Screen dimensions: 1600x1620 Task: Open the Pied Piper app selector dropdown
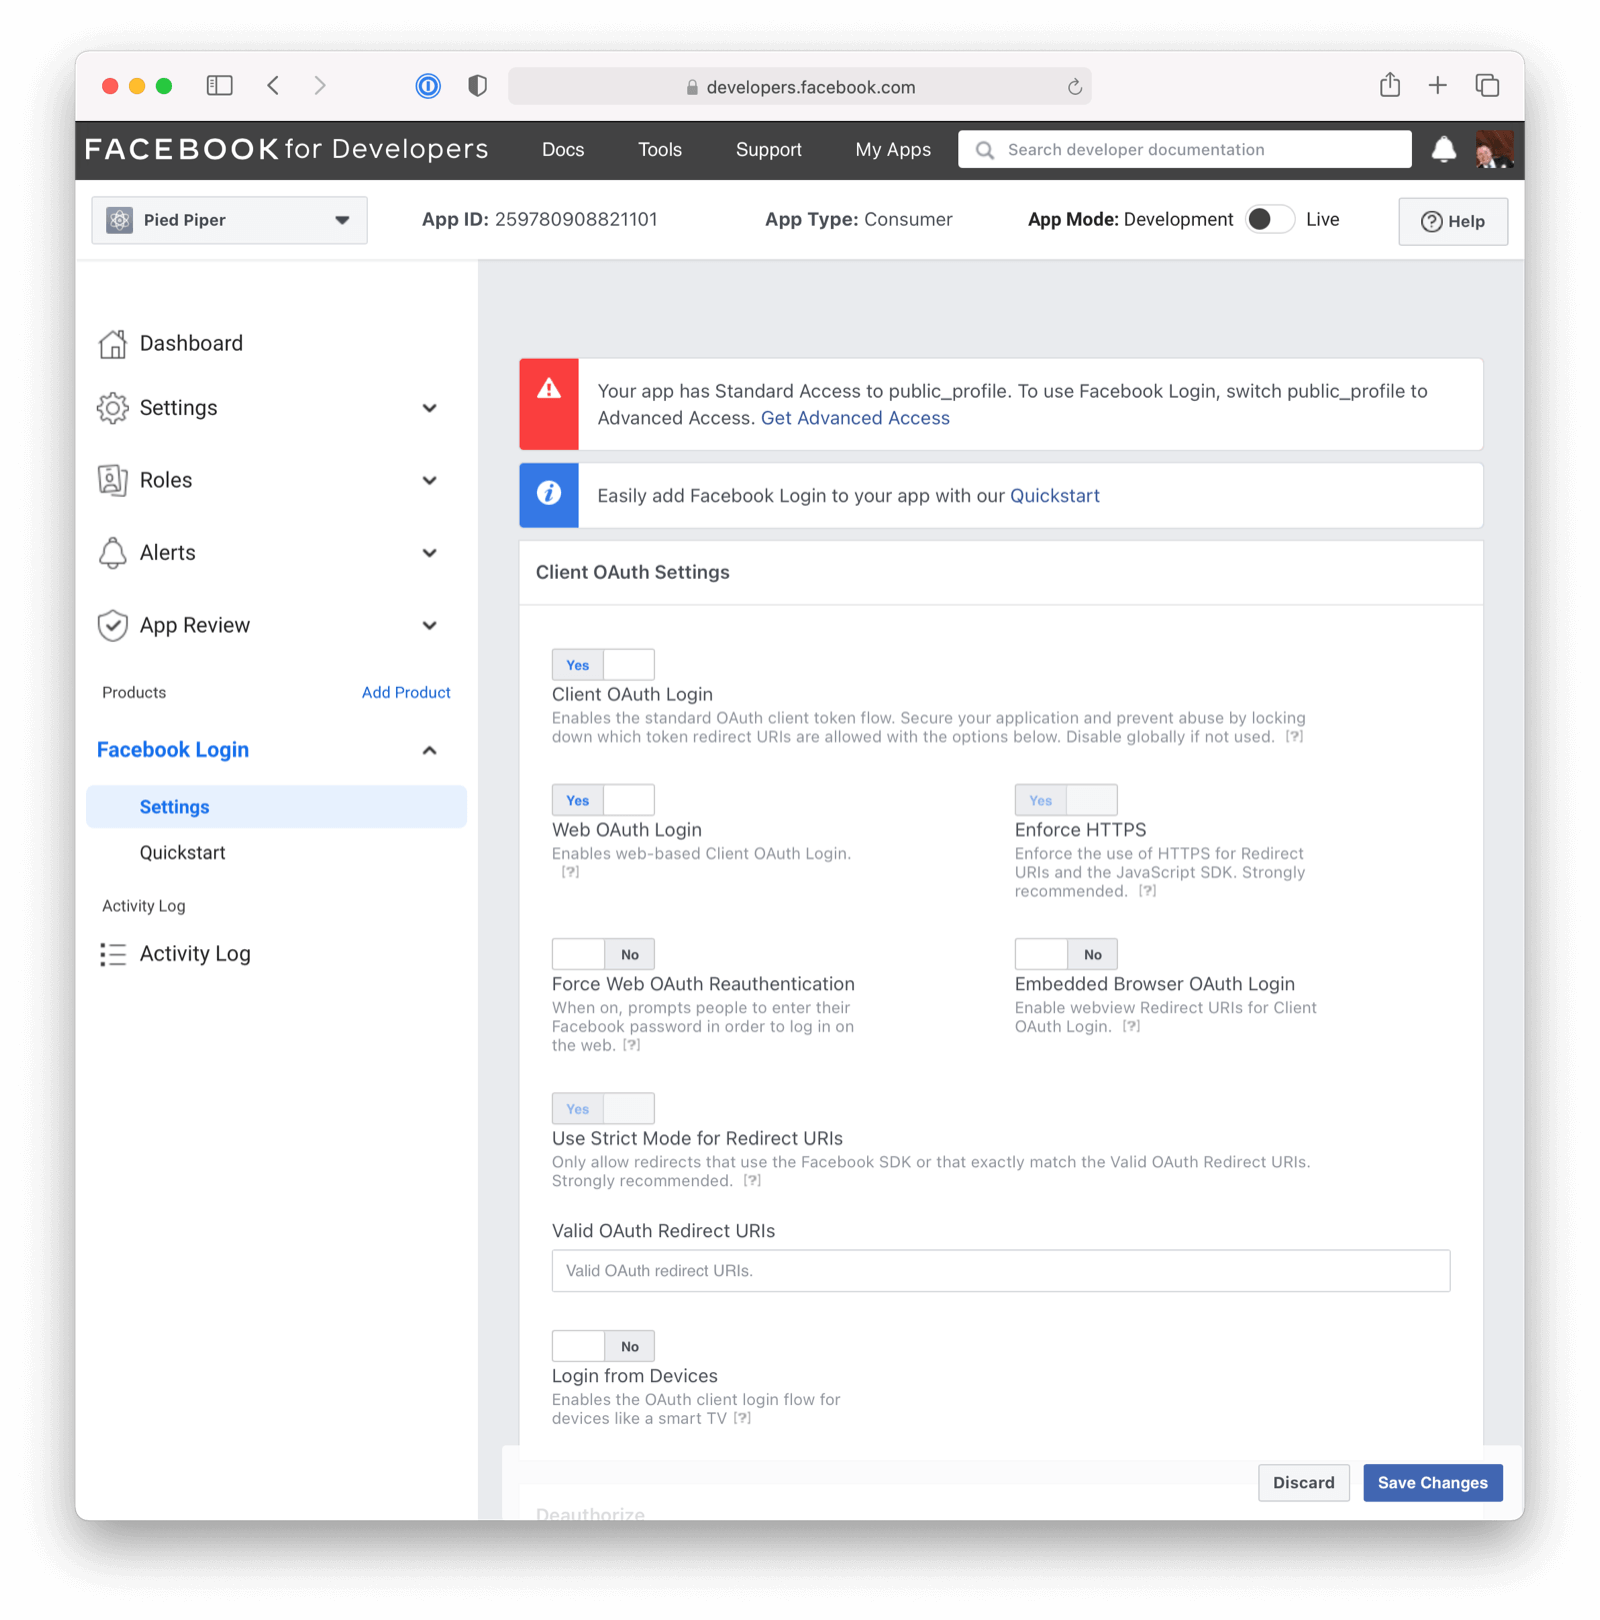[229, 220]
